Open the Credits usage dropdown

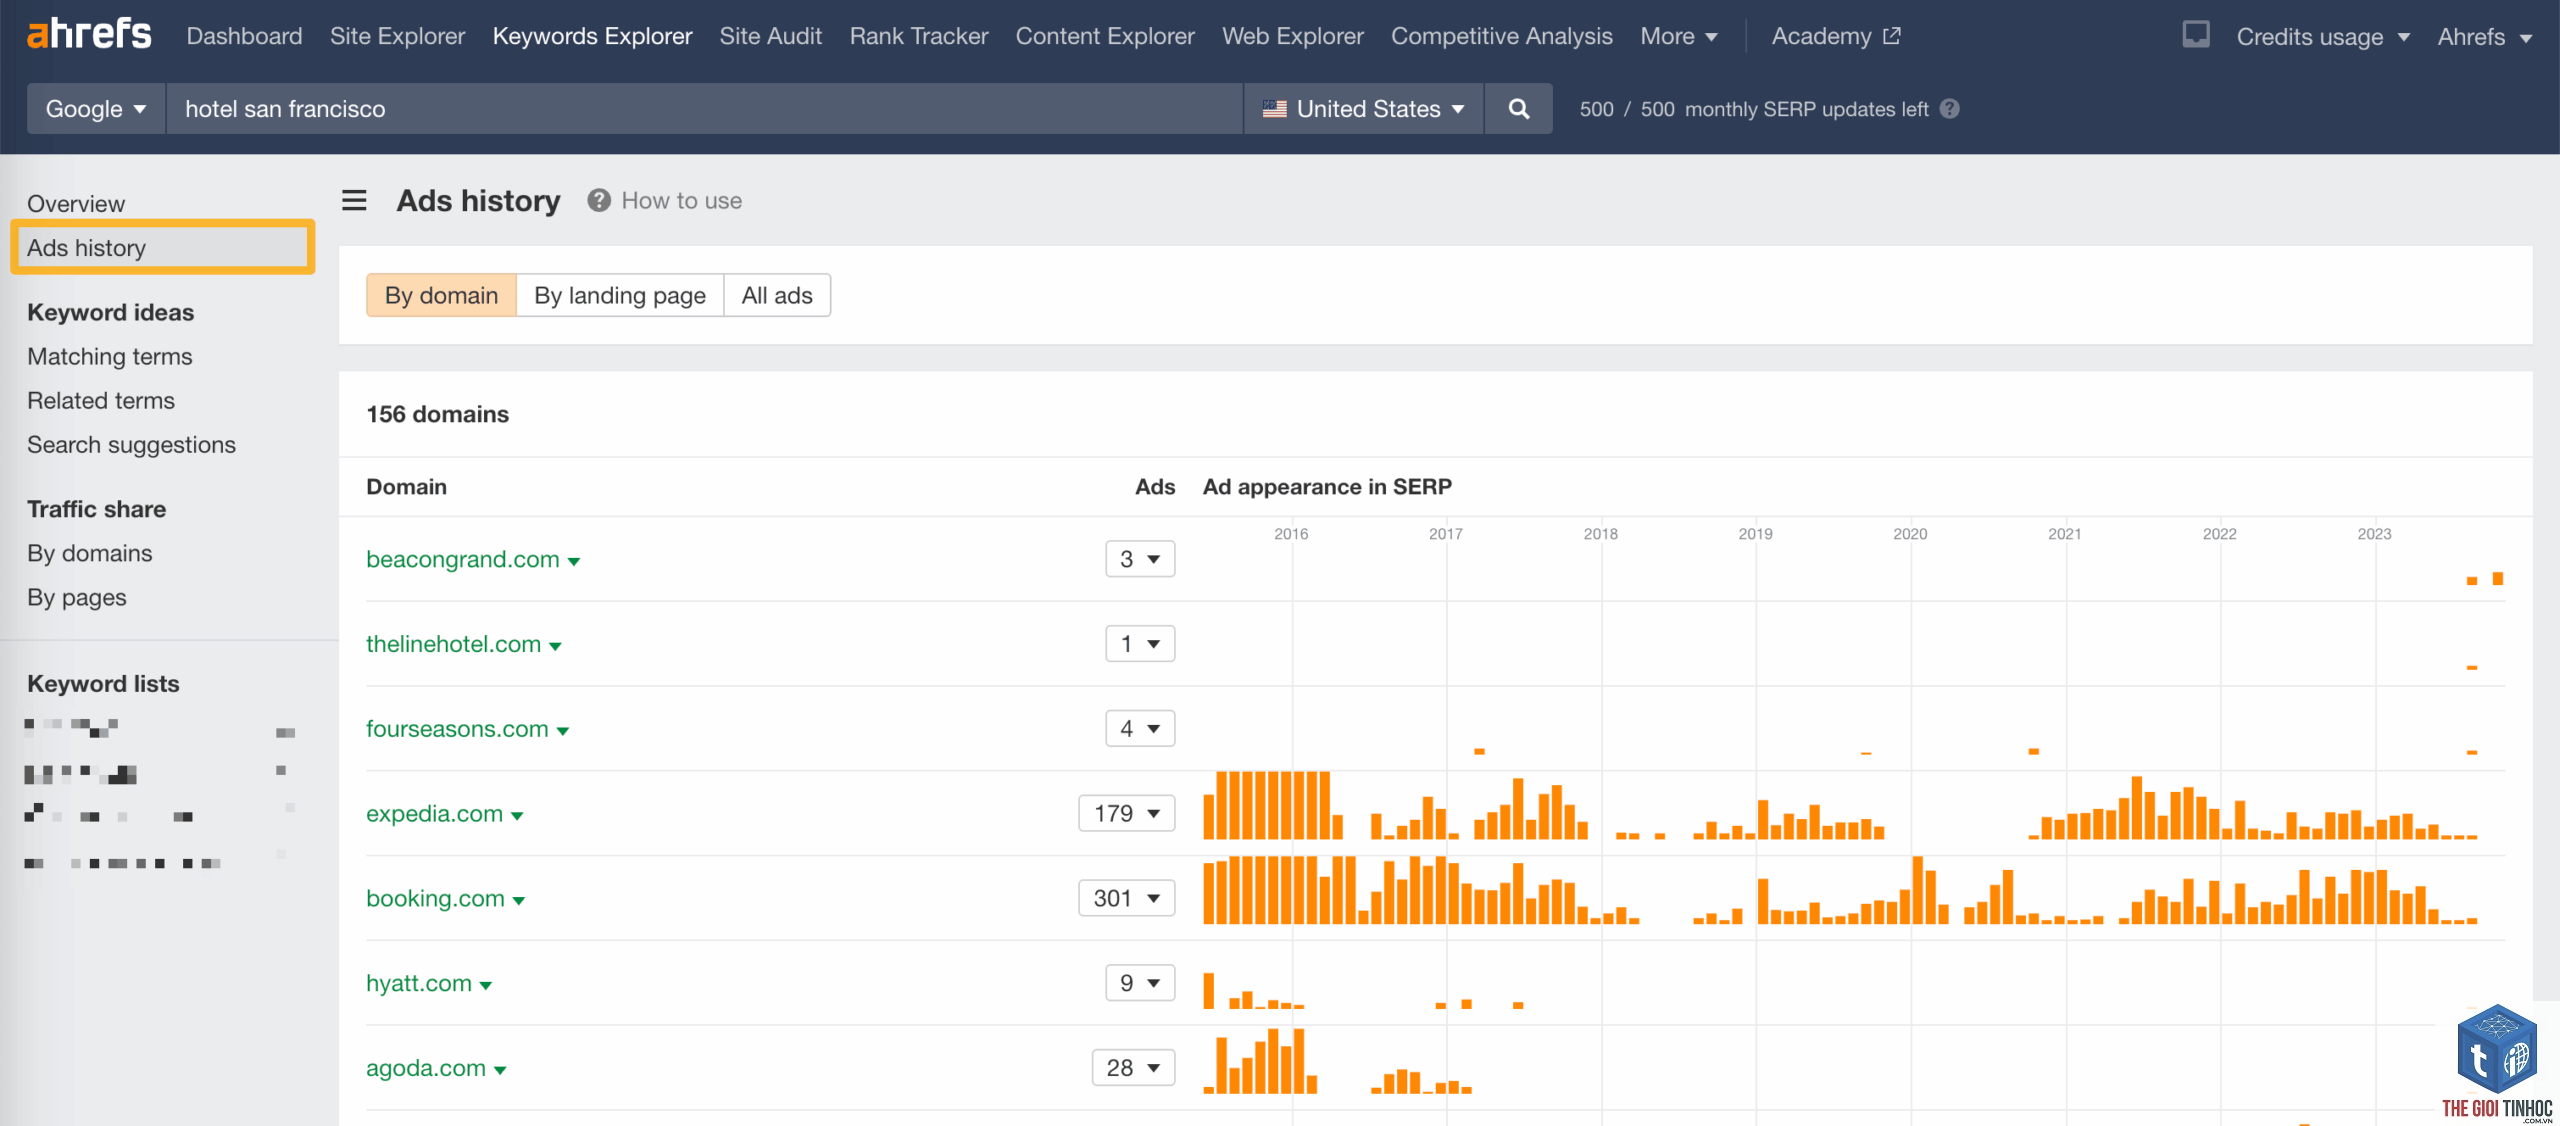pos(2322,37)
